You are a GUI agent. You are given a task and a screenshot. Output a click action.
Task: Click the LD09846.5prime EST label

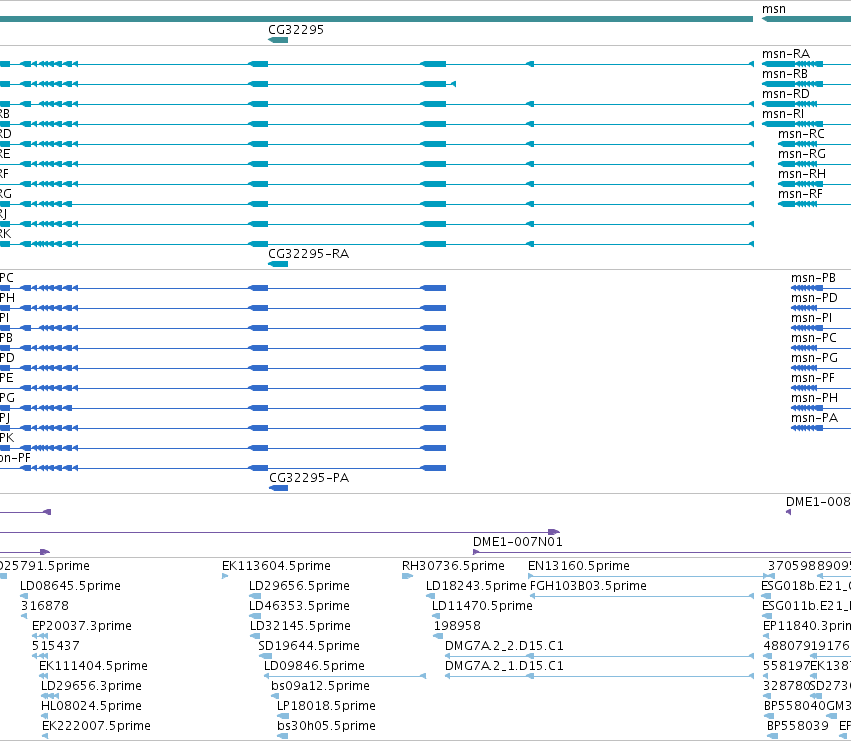[314, 666]
